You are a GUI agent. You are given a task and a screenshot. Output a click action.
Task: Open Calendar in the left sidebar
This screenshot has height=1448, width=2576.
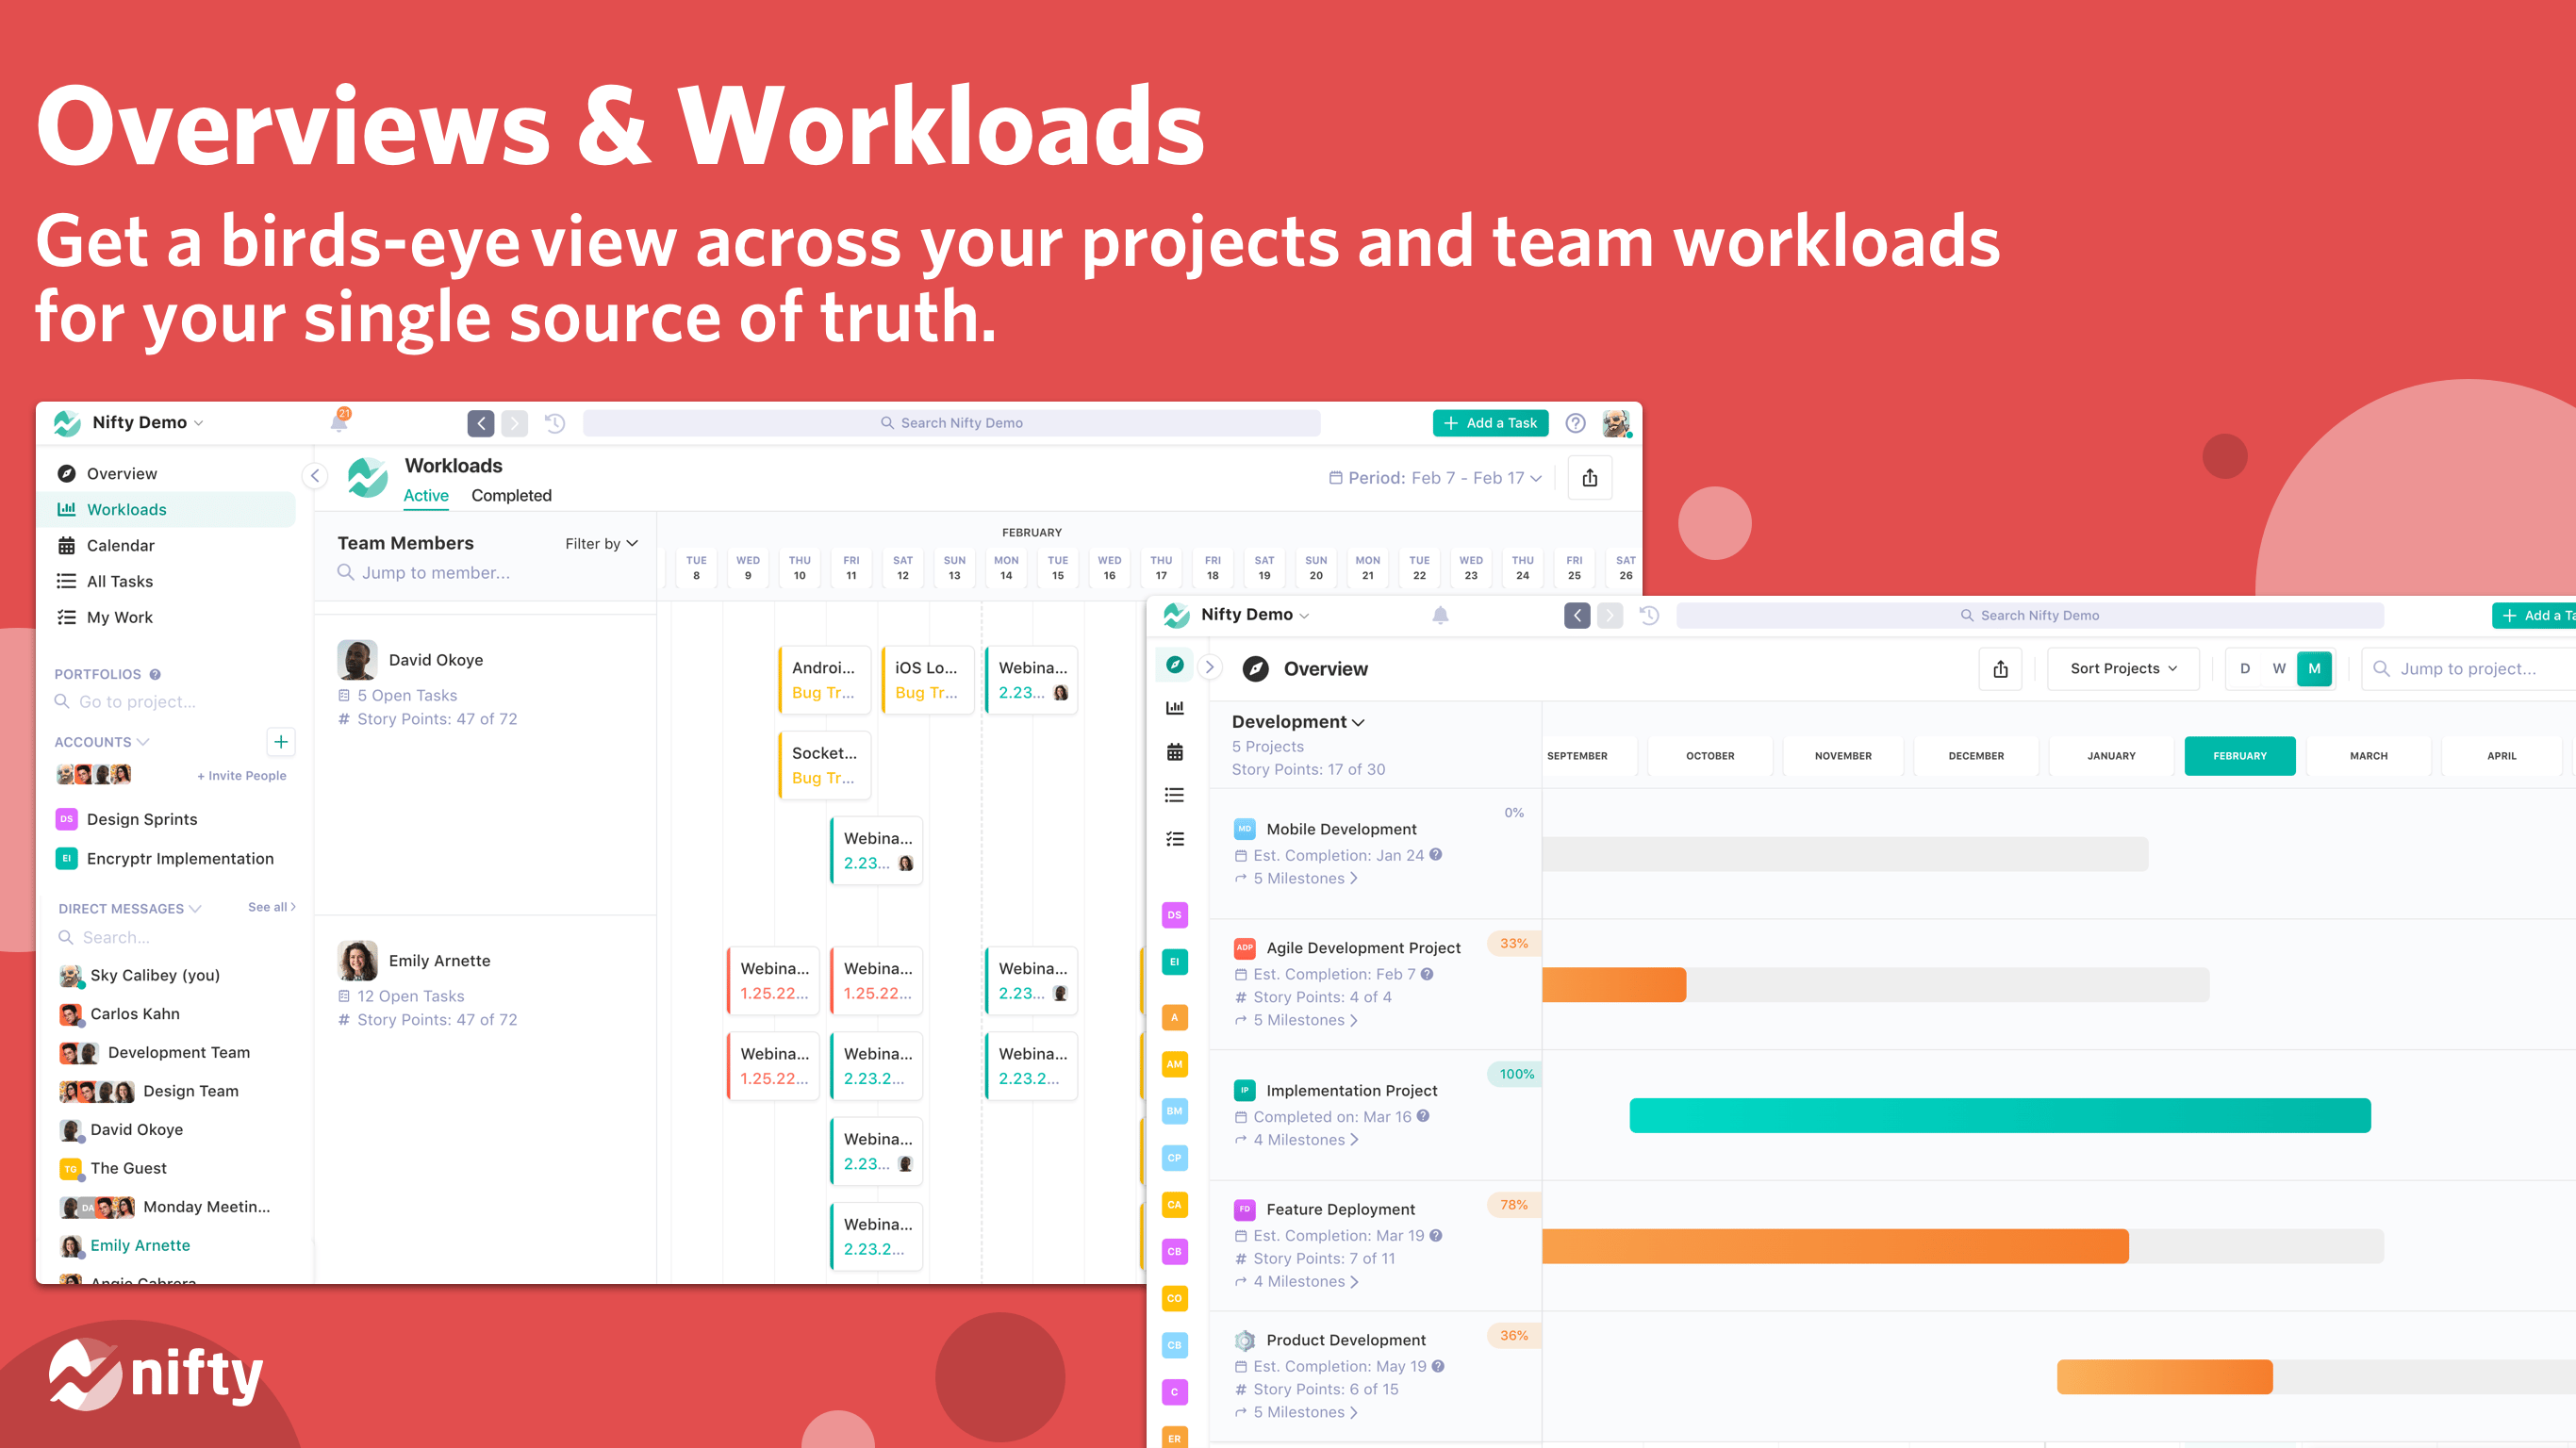coord(120,545)
